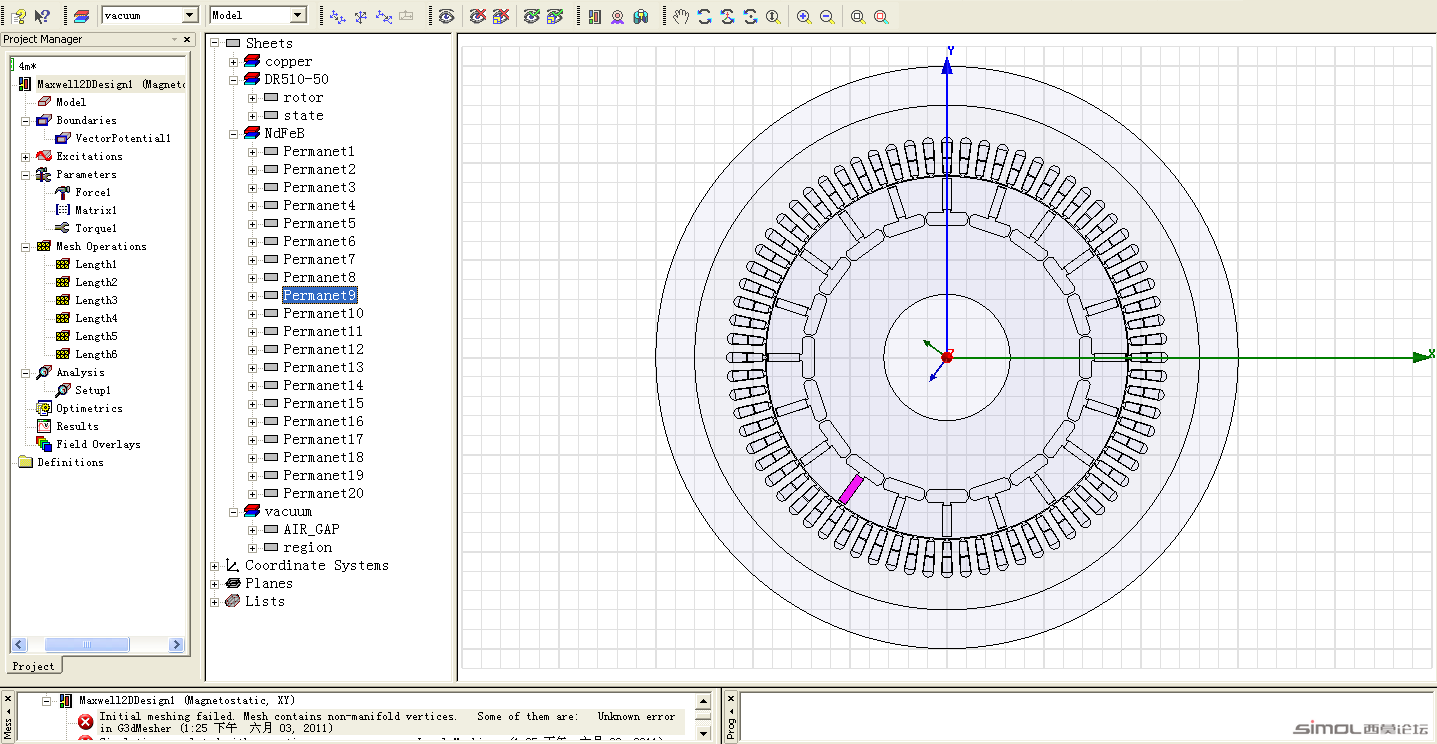Click the rotated coordinate system icon

[360, 16]
